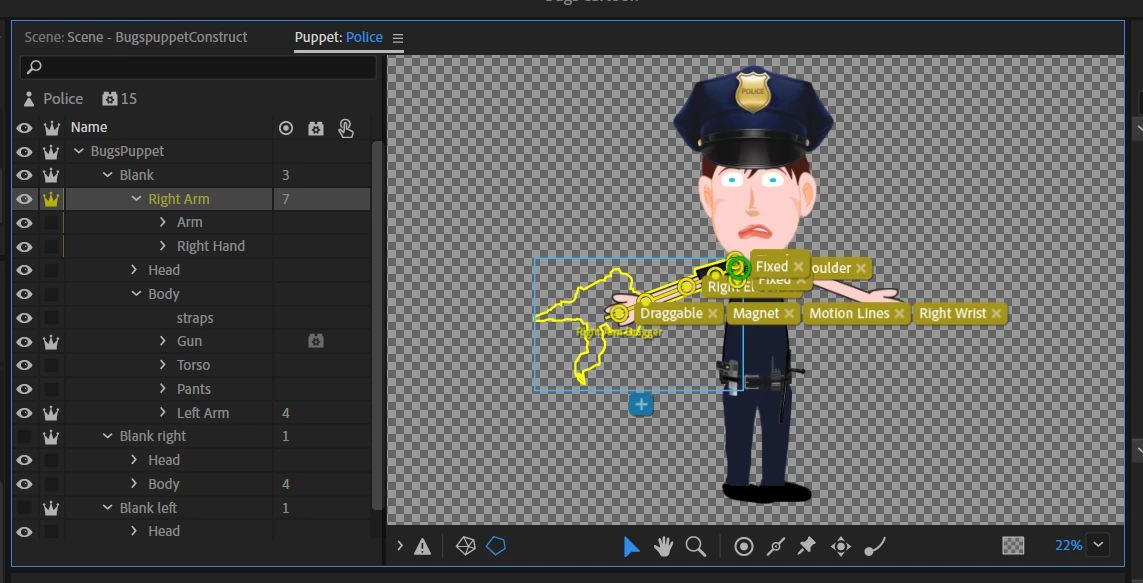This screenshot has width=1143, height=583.
Task: Select the Hand pan tool
Action: [663, 547]
